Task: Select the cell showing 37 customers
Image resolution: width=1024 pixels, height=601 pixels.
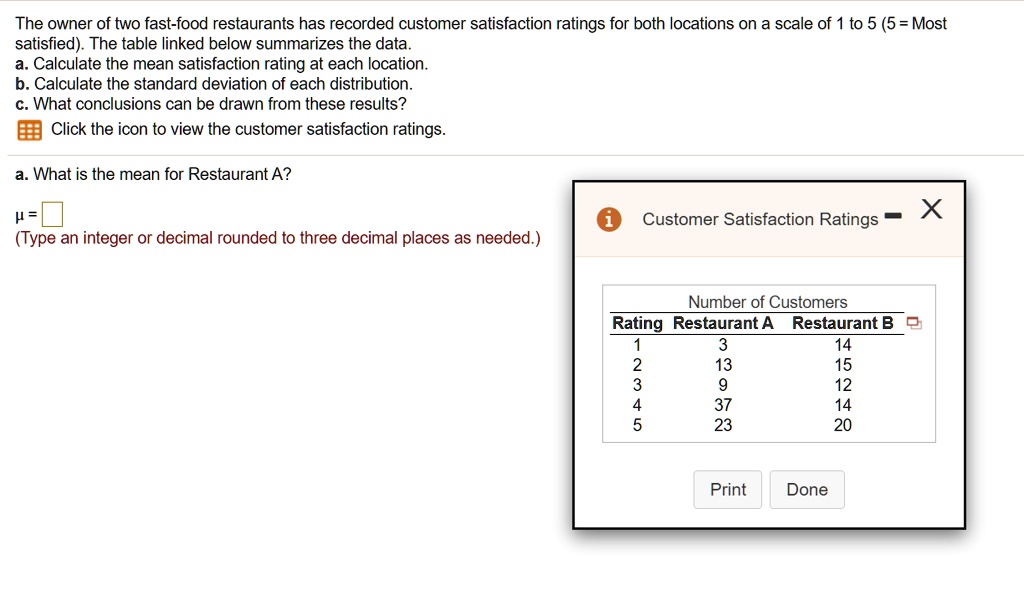Action: click(x=723, y=405)
